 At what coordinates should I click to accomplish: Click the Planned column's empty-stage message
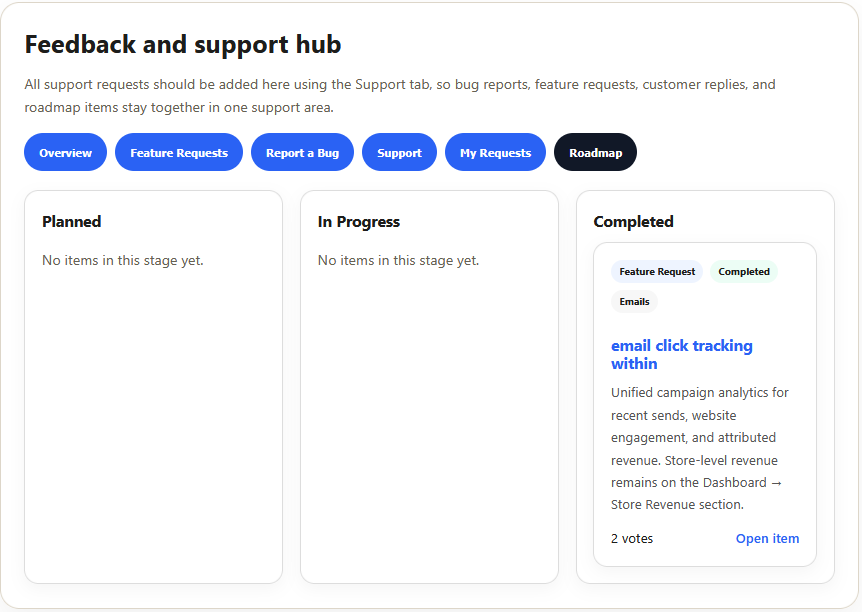pyautogui.click(x=123, y=260)
